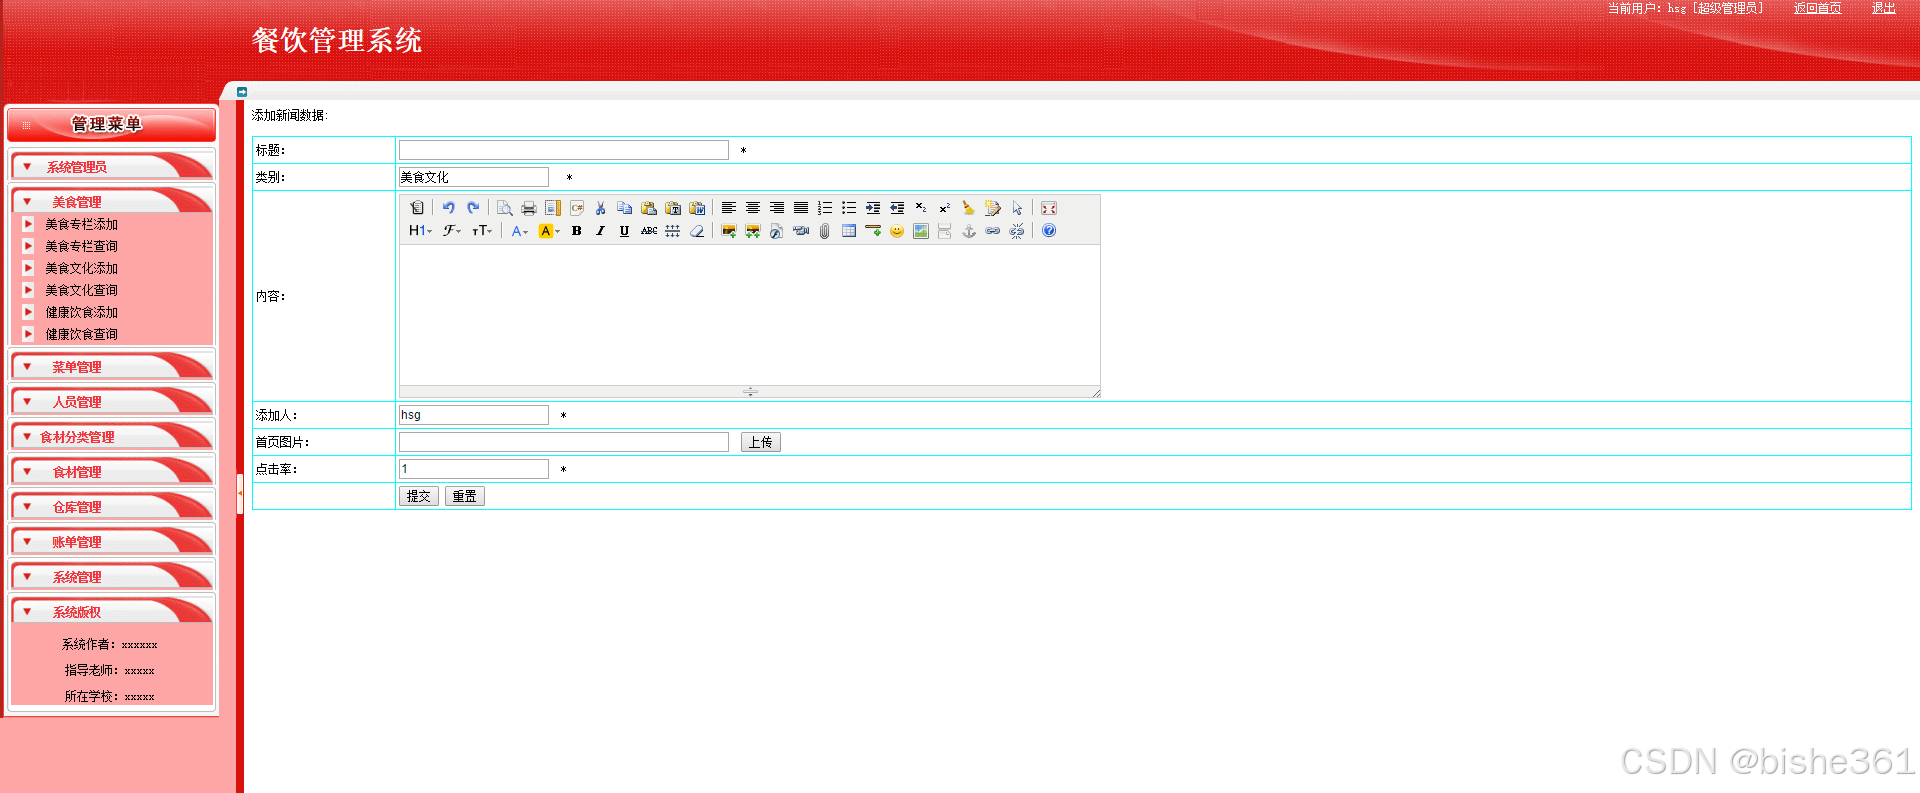Redo the last edit in the editor
This screenshot has width=1920, height=793.
[x=473, y=208]
